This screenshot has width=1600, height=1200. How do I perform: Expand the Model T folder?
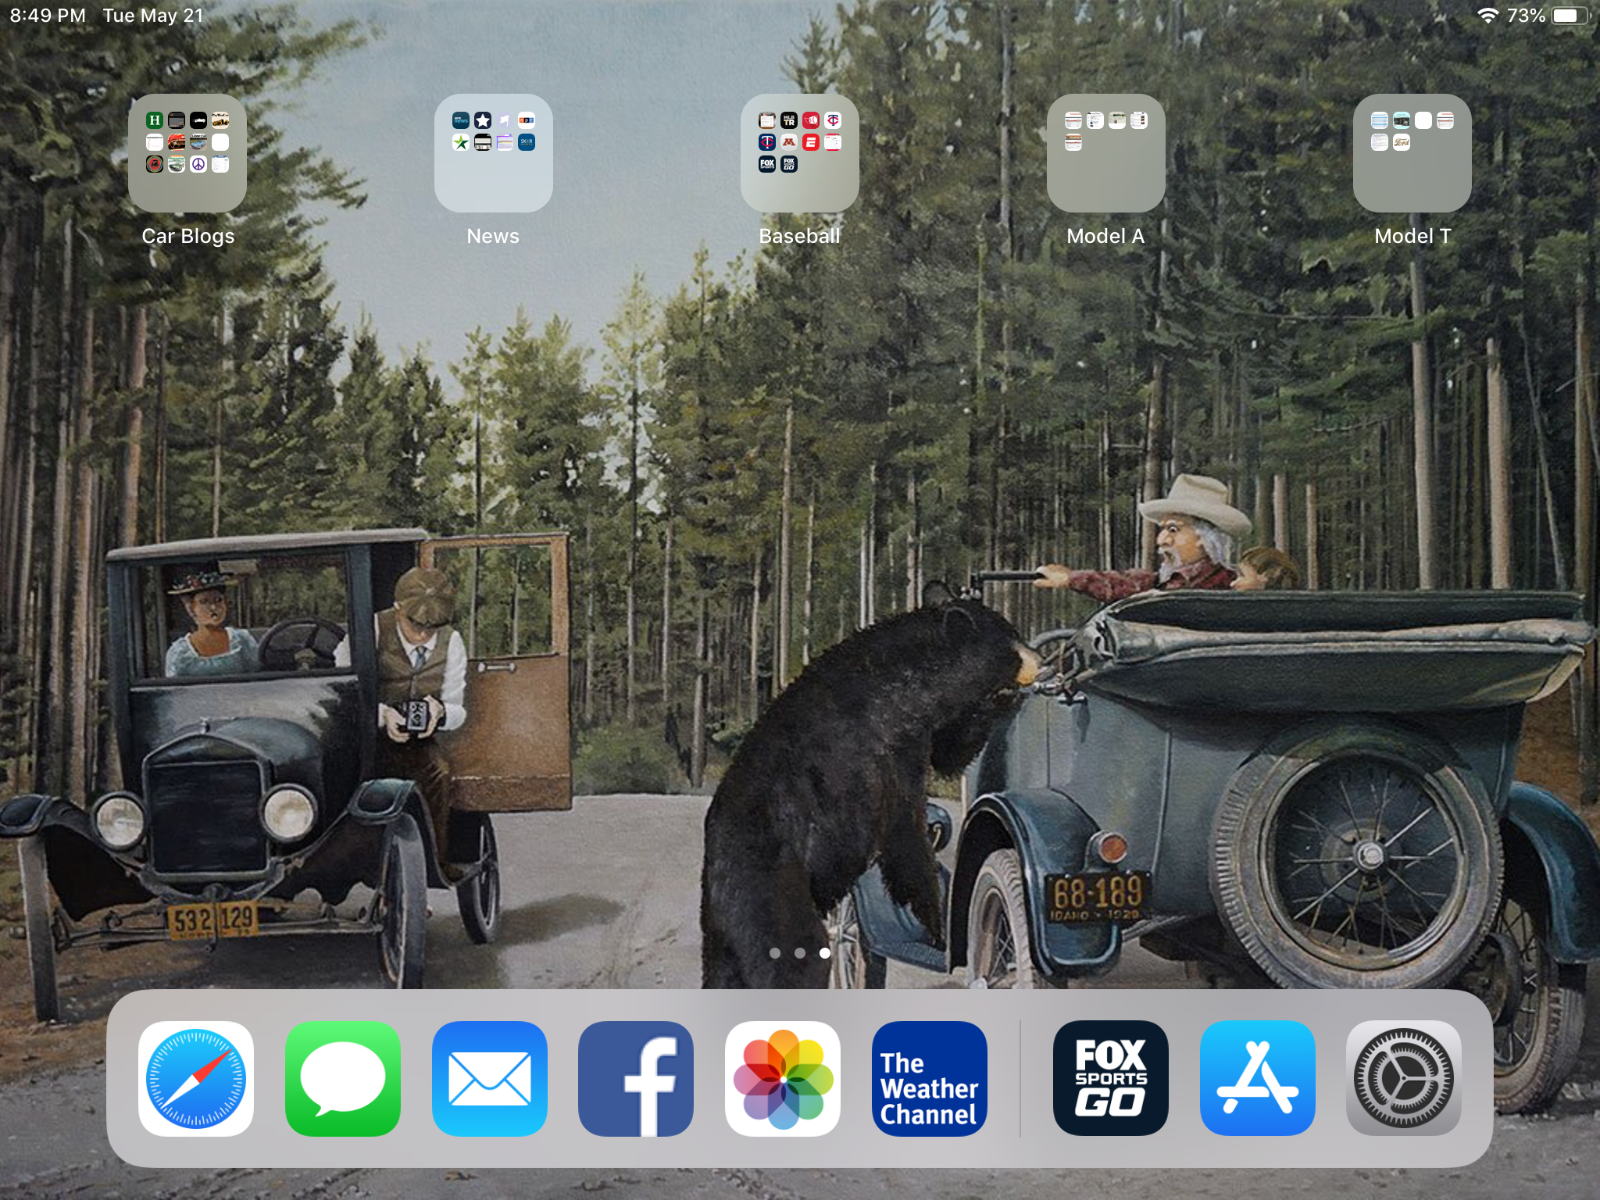click(x=1412, y=153)
